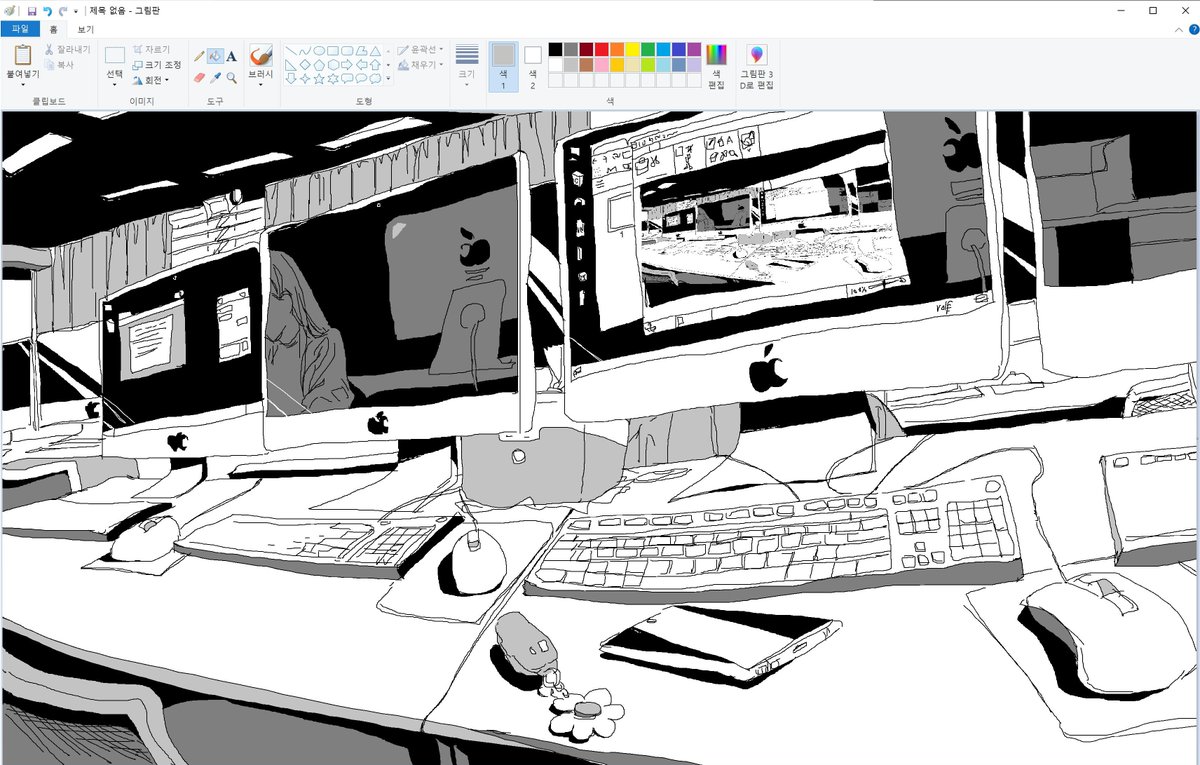Expand the Brushes (브러시) dropdown arrow
This screenshot has width=1200, height=765.
260,84
